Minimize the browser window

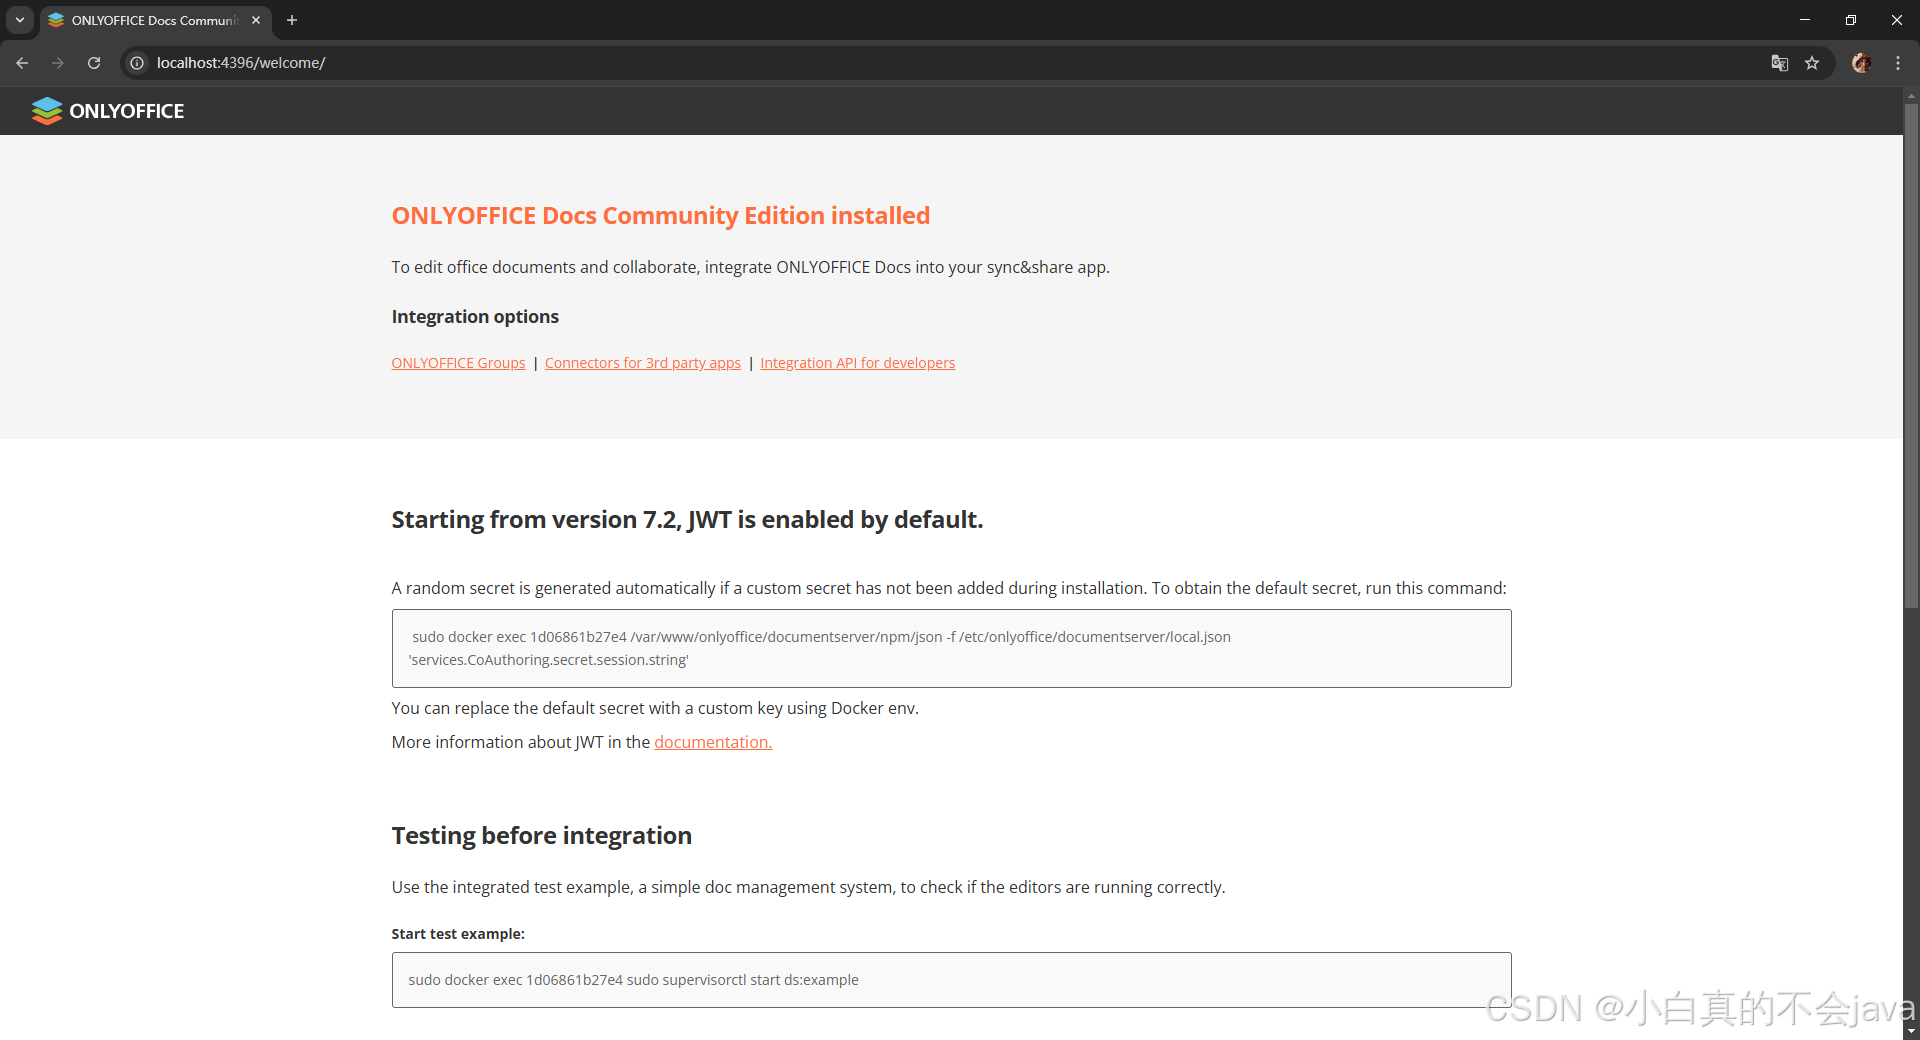[1805, 20]
